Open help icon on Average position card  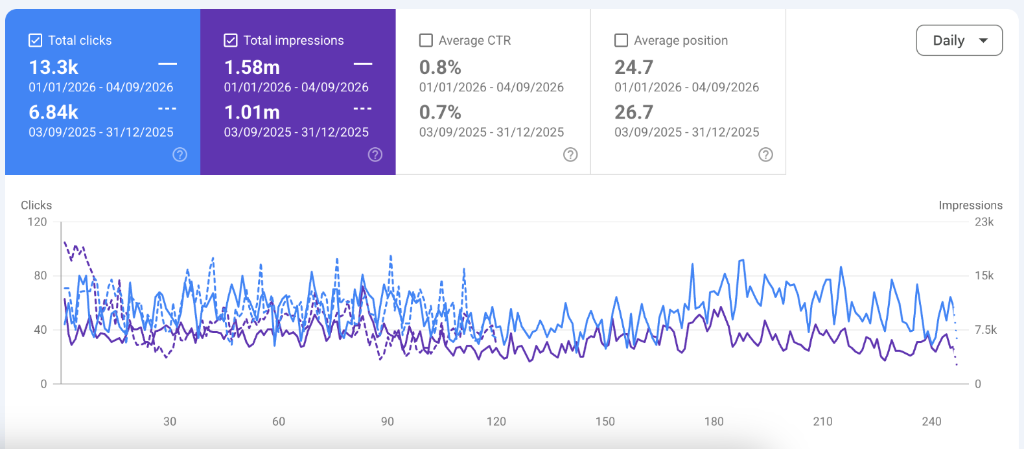(765, 155)
